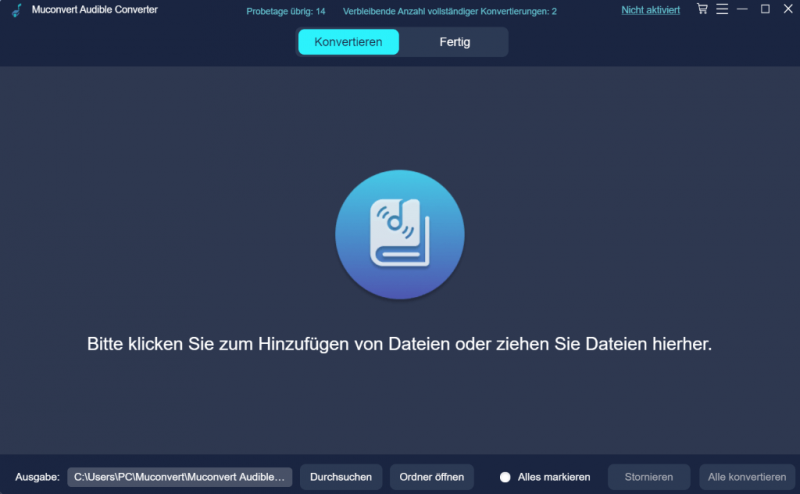Click the 'Muconvert Audible Converter' title text
Screen dimensions: 800x494
(94, 10)
